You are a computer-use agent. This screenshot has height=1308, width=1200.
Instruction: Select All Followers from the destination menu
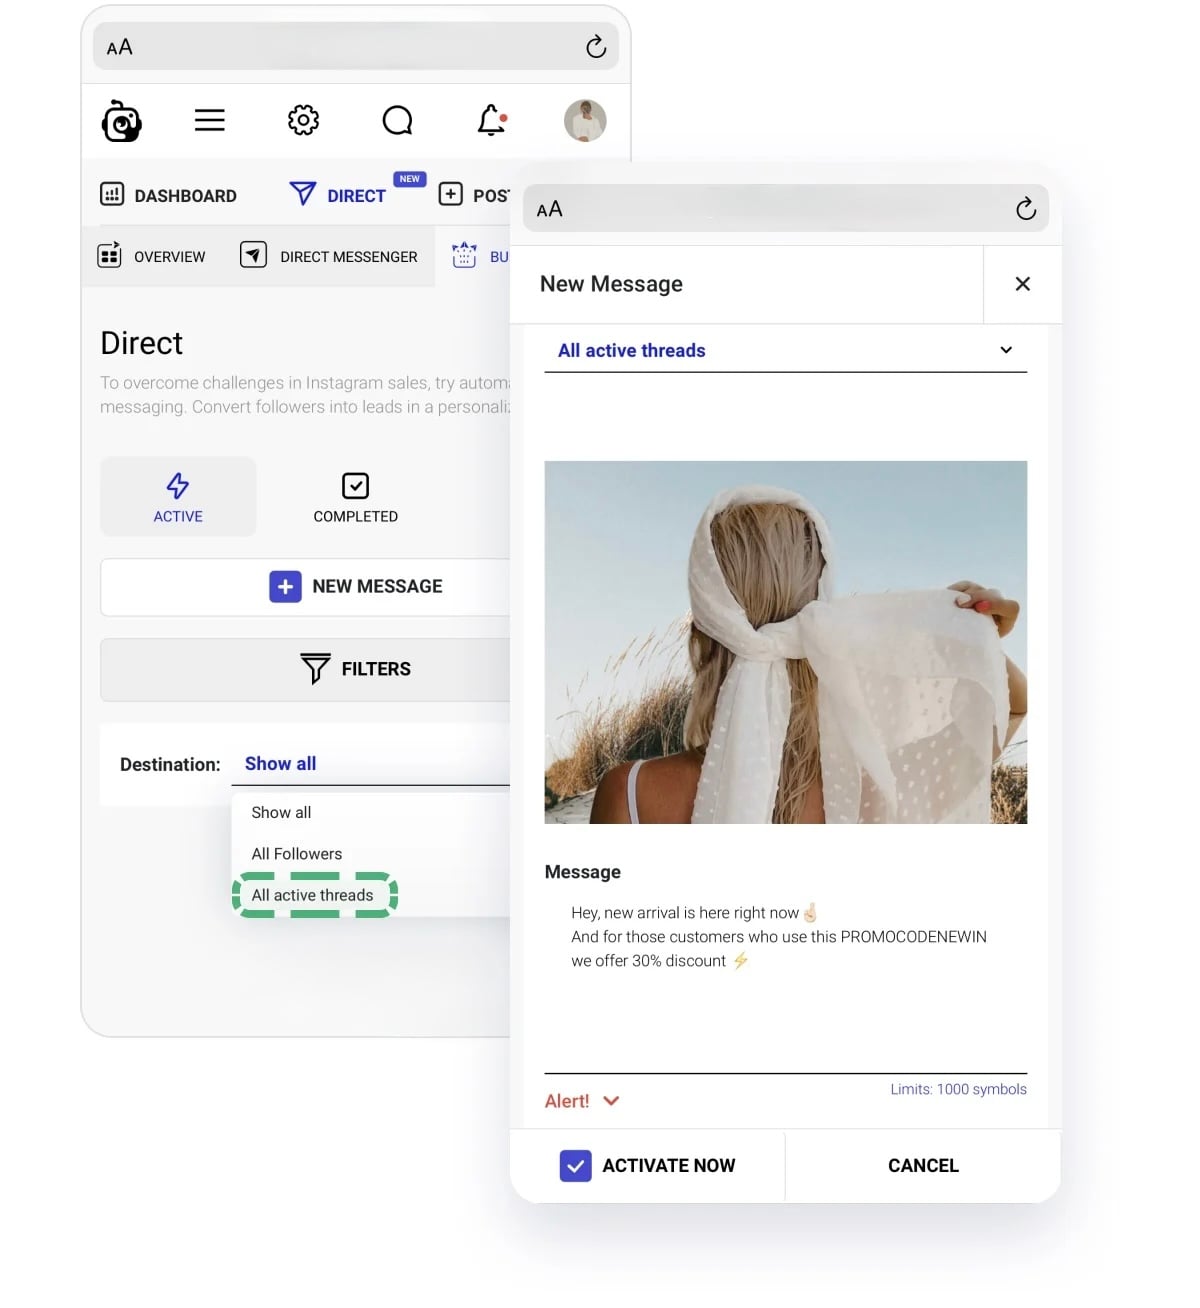click(296, 853)
